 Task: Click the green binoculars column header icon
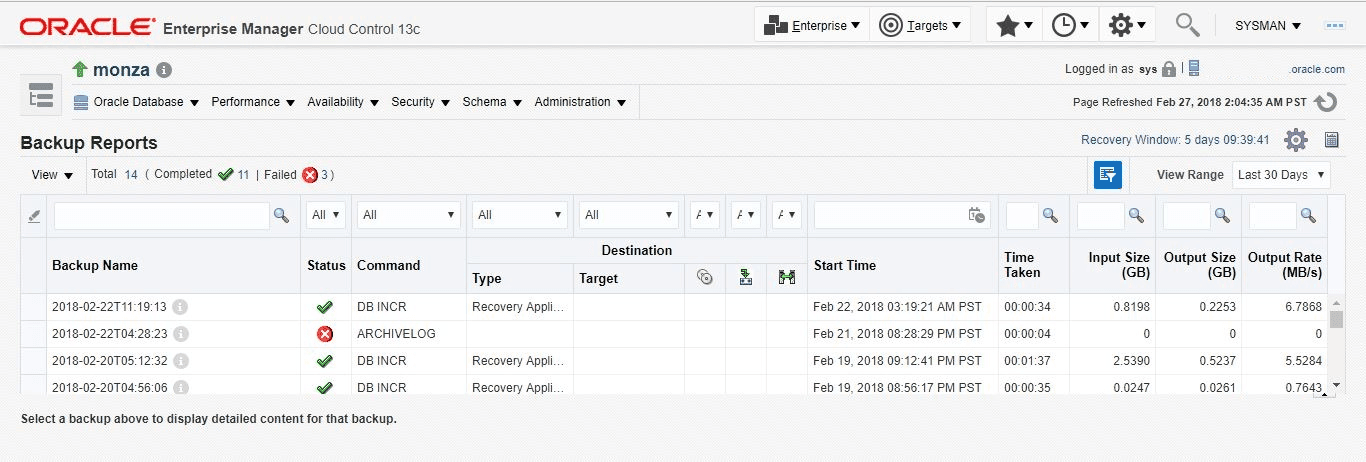click(x=787, y=278)
